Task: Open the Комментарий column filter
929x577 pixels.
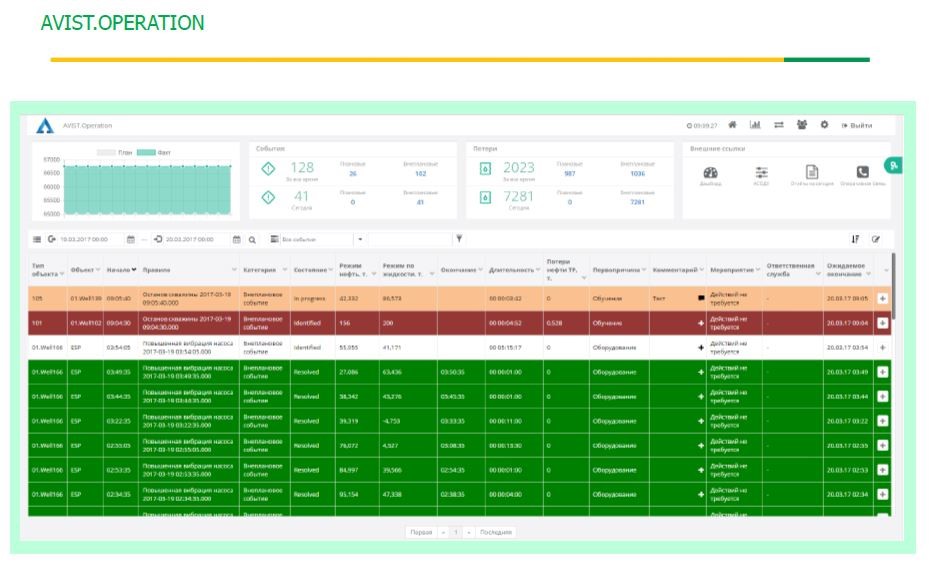Action: coord(701,270)
